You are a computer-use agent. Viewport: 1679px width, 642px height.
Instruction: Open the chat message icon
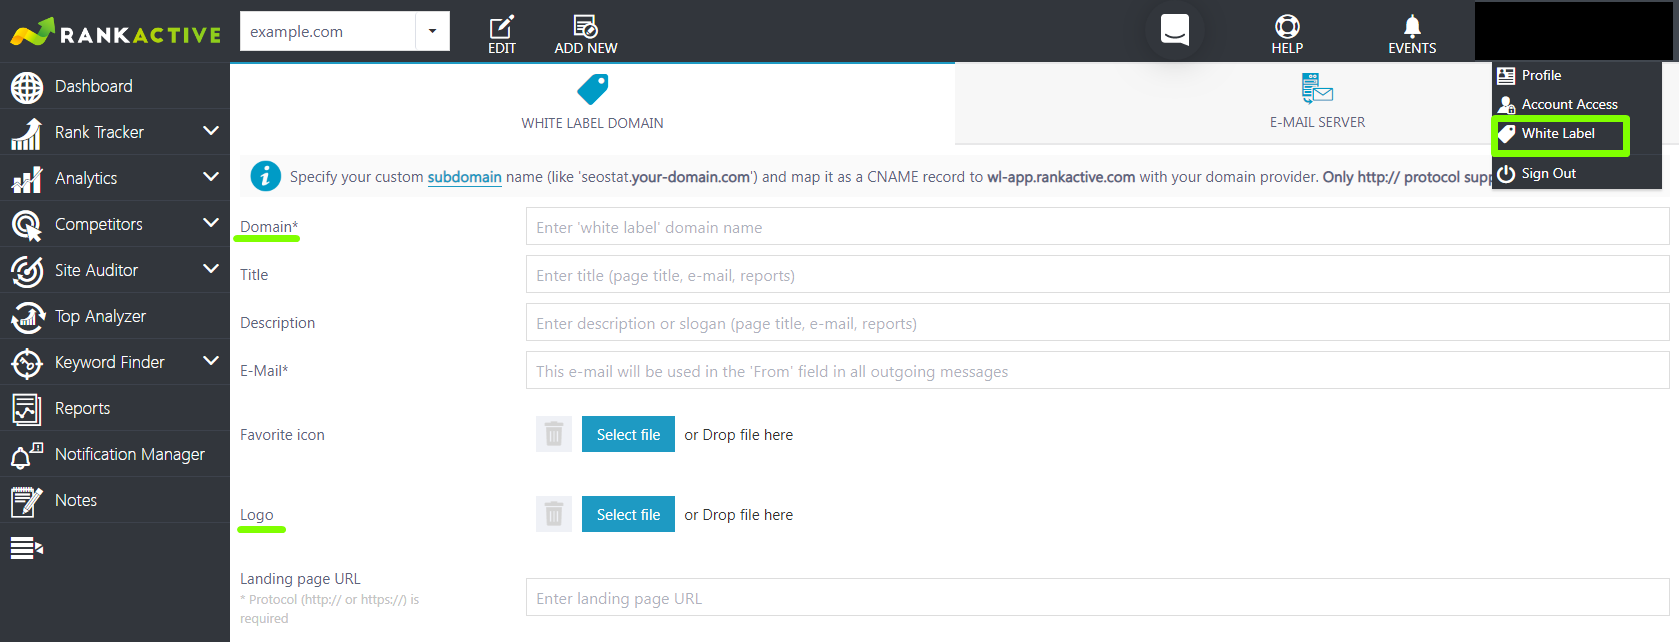1175,30
